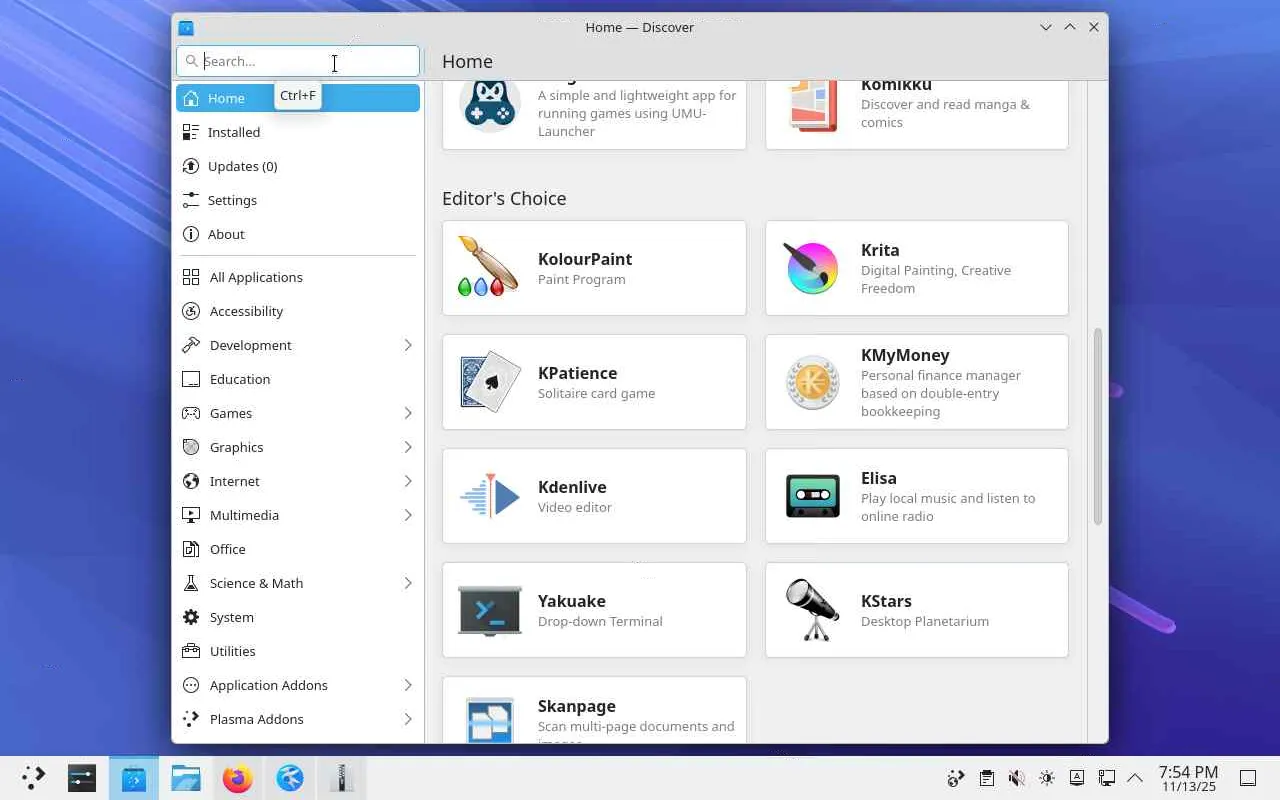Click the Education category icon in sidebar
This screenshot has width=1280, height=800.
[x=191, y=379]
